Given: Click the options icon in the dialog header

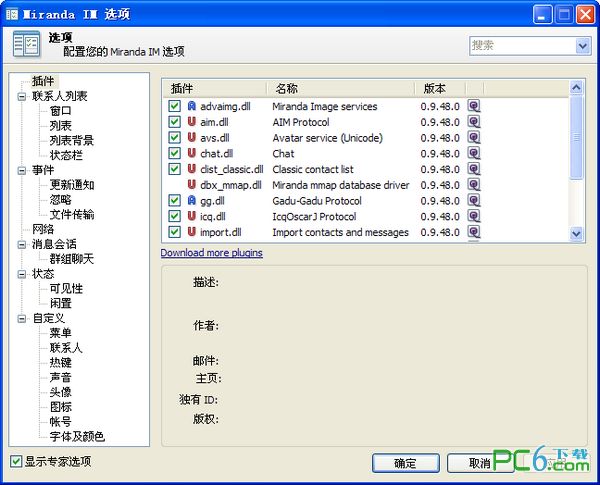Looking at the screenshot, I should click(x=27, y=45).
